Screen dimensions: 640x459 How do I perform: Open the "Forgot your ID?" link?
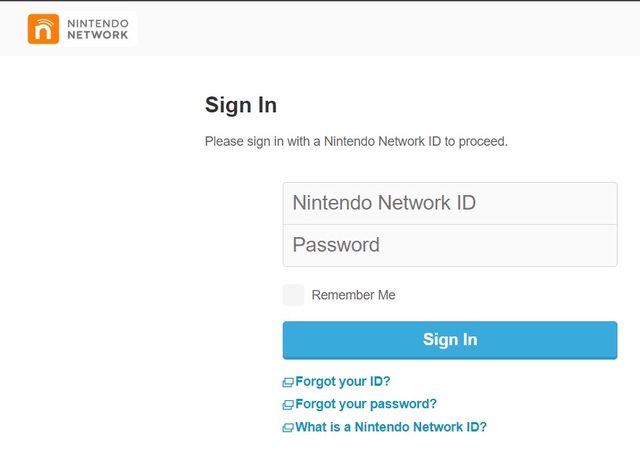click(343, 381)
